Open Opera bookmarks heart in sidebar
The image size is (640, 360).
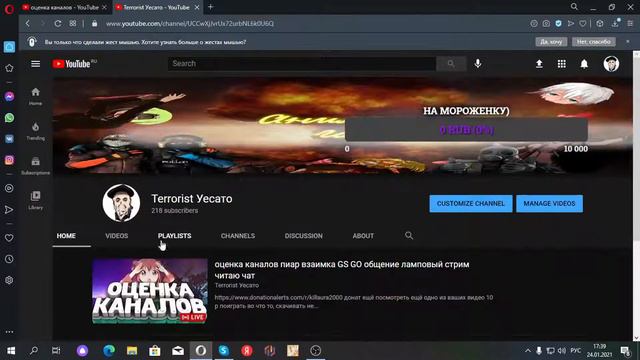pyautogui.click(x=9, y=238)
